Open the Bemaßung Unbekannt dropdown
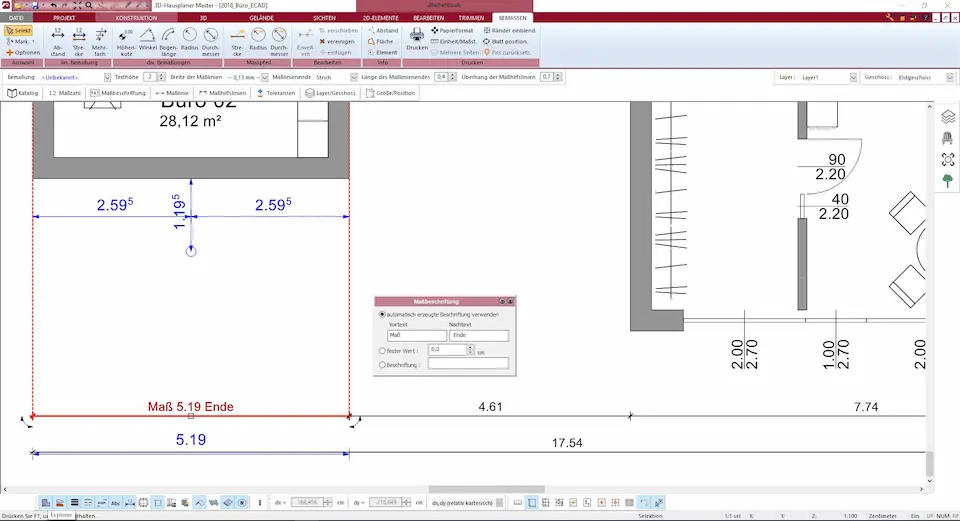The height and width of the screenshot is (521, 960). point(107,78)
